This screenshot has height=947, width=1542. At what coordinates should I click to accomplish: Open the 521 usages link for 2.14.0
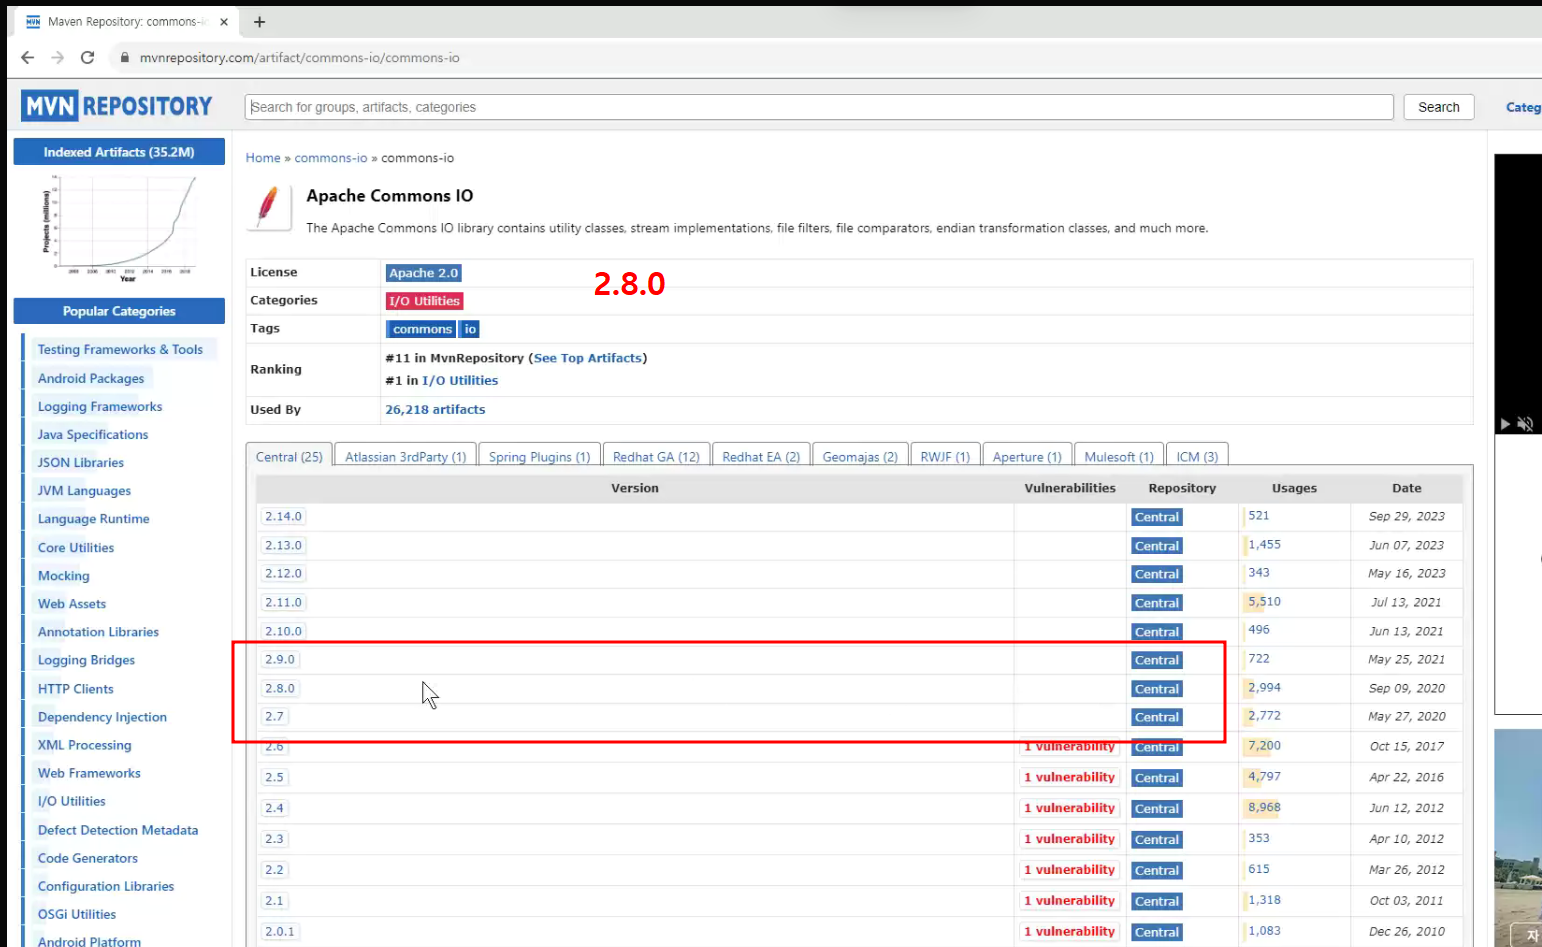[x=1258, y=516]
